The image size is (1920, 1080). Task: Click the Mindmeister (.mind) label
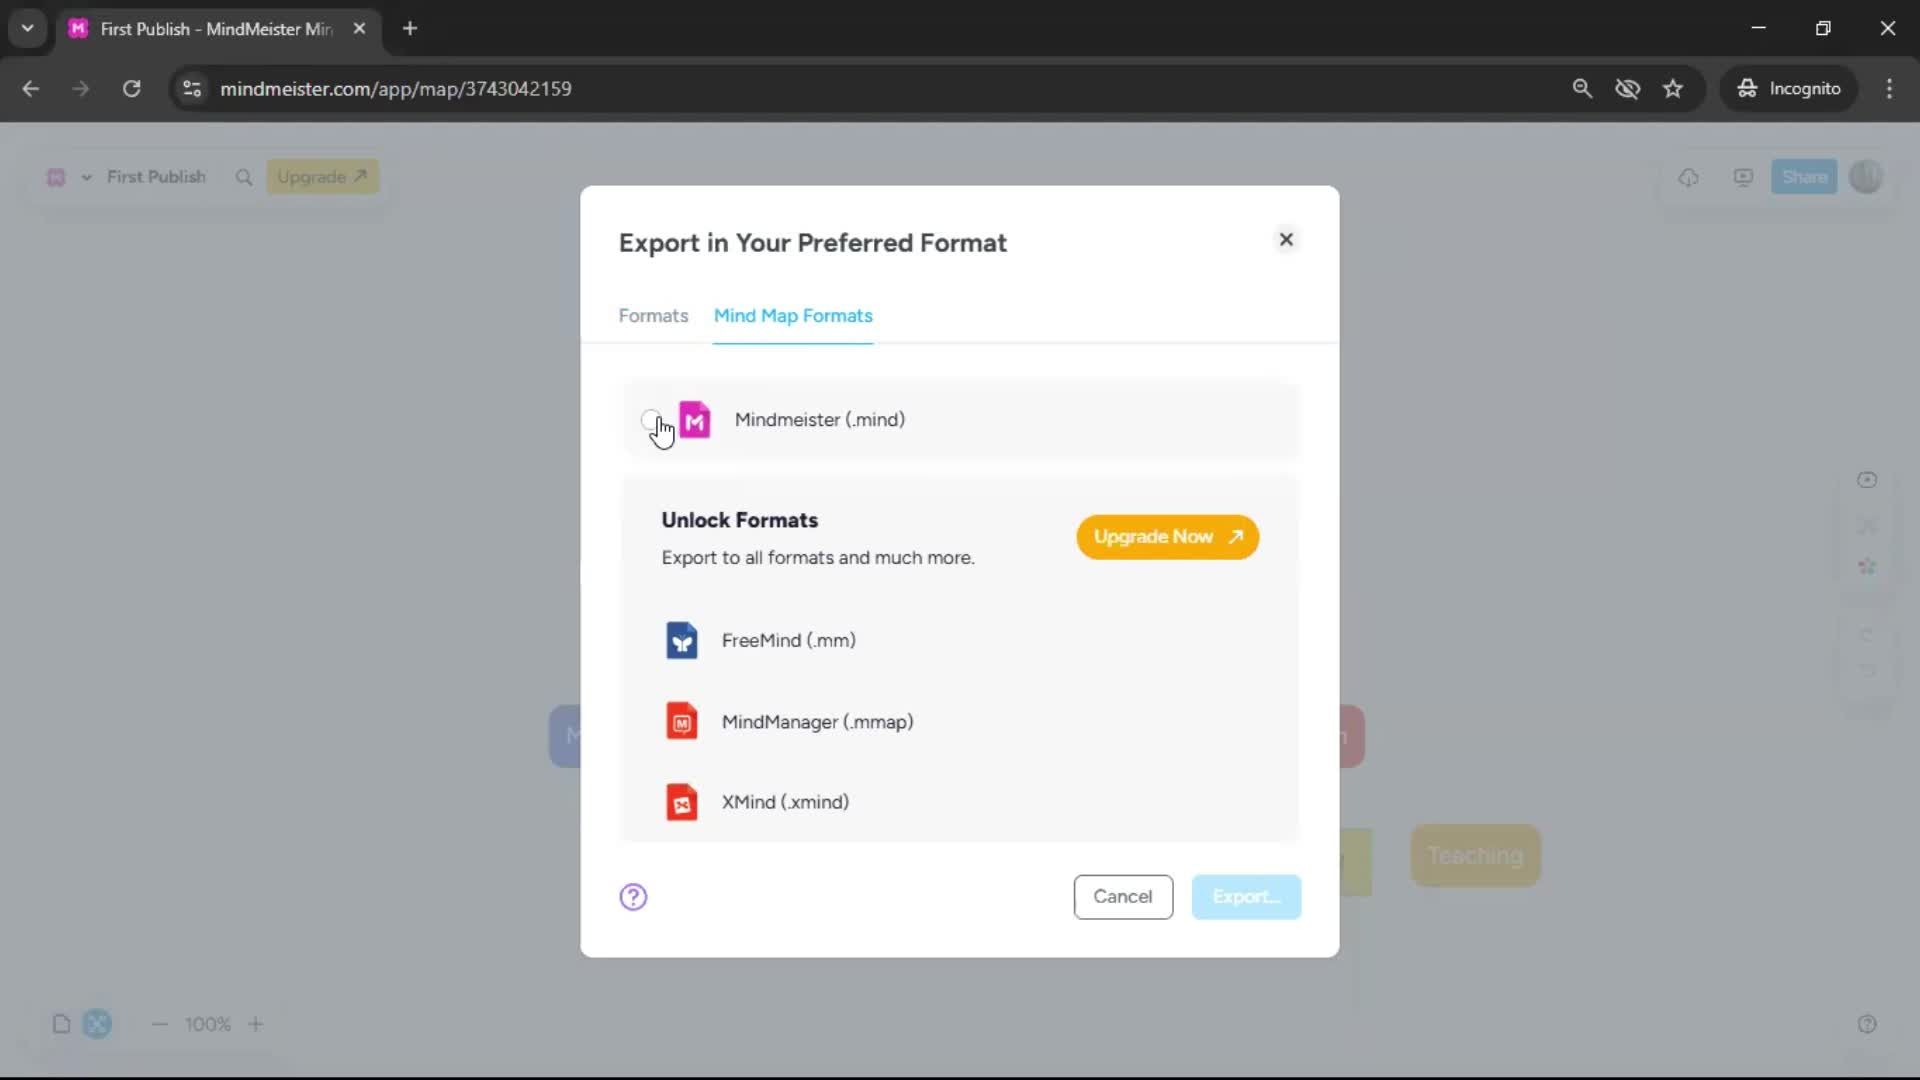(820, 420)
